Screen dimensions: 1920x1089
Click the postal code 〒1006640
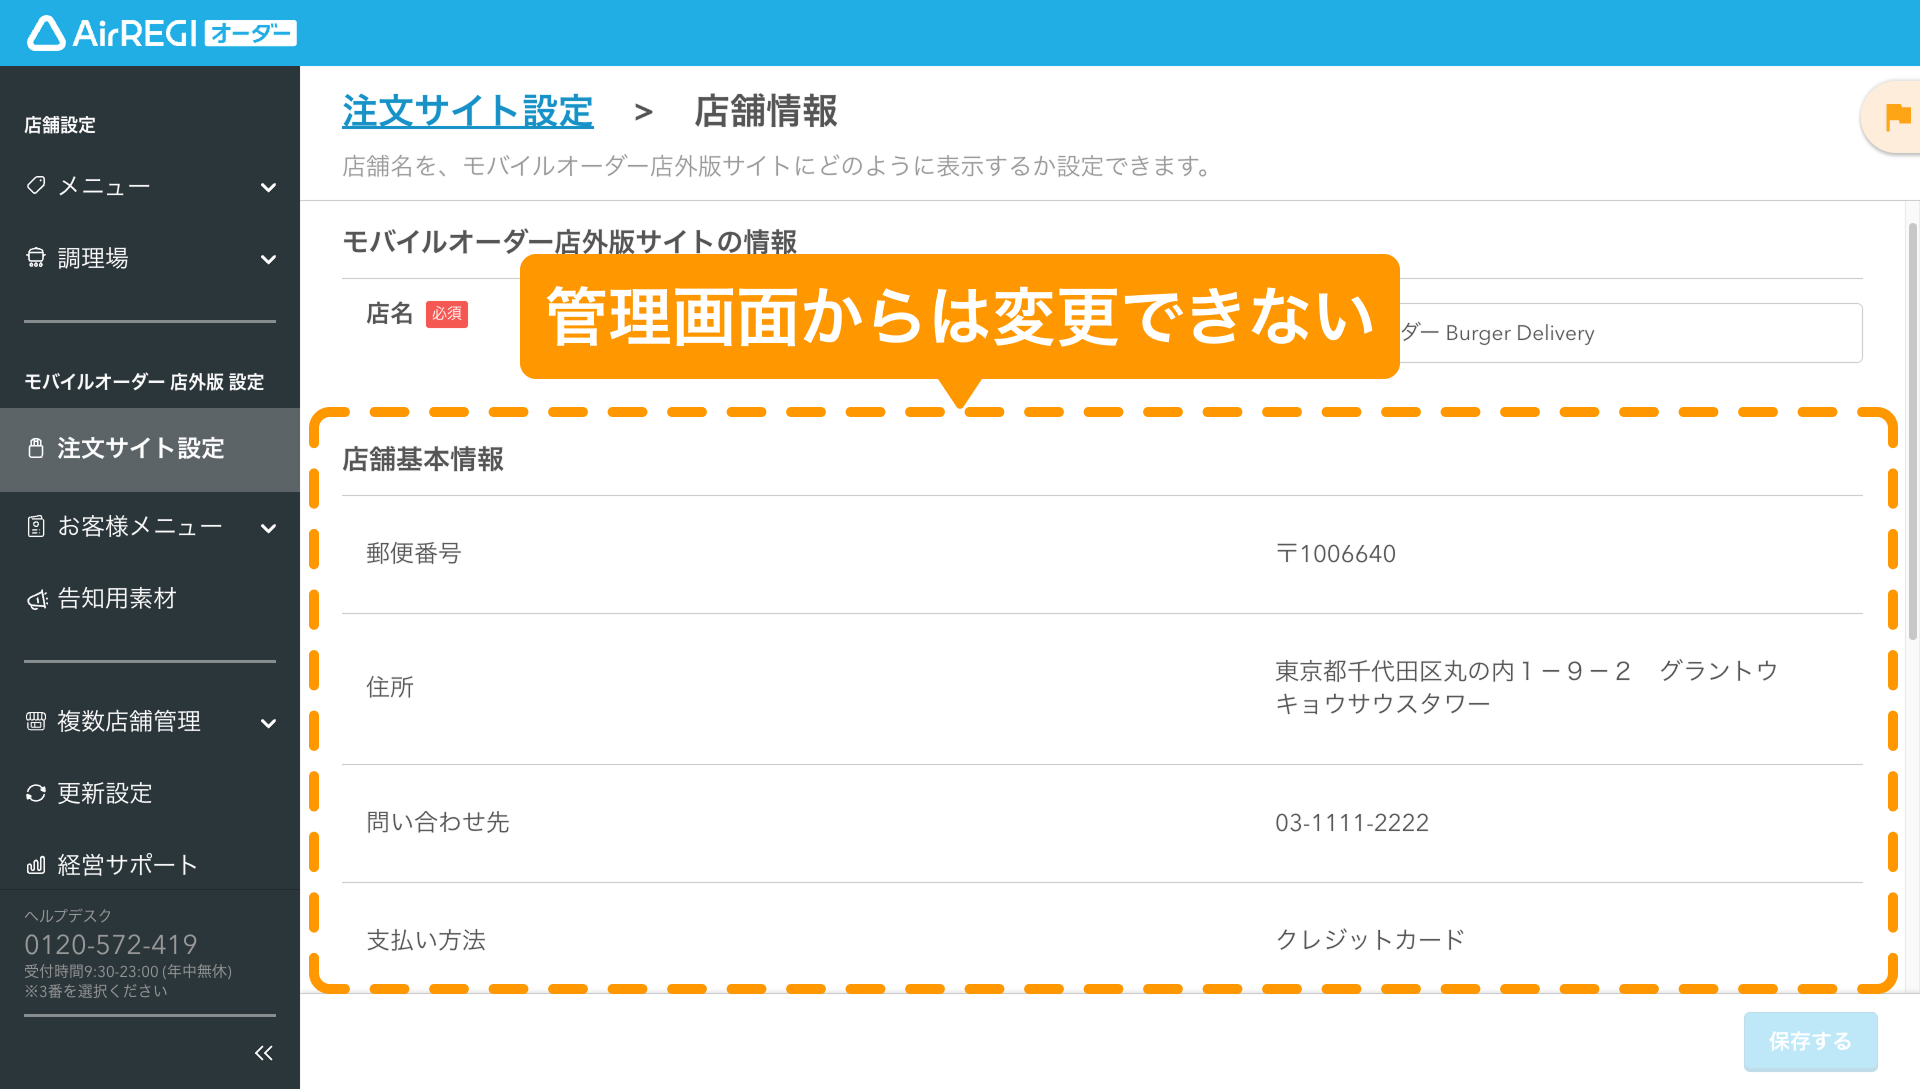pos(1335,554)
